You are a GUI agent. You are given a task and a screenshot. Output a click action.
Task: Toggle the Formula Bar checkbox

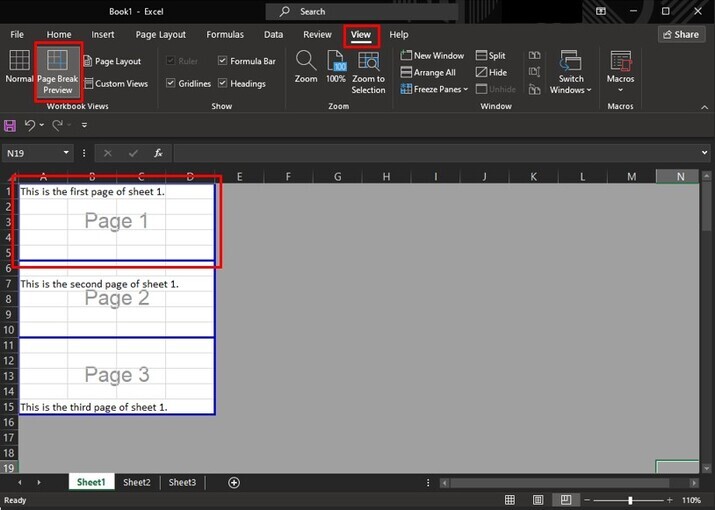(222, 61)
